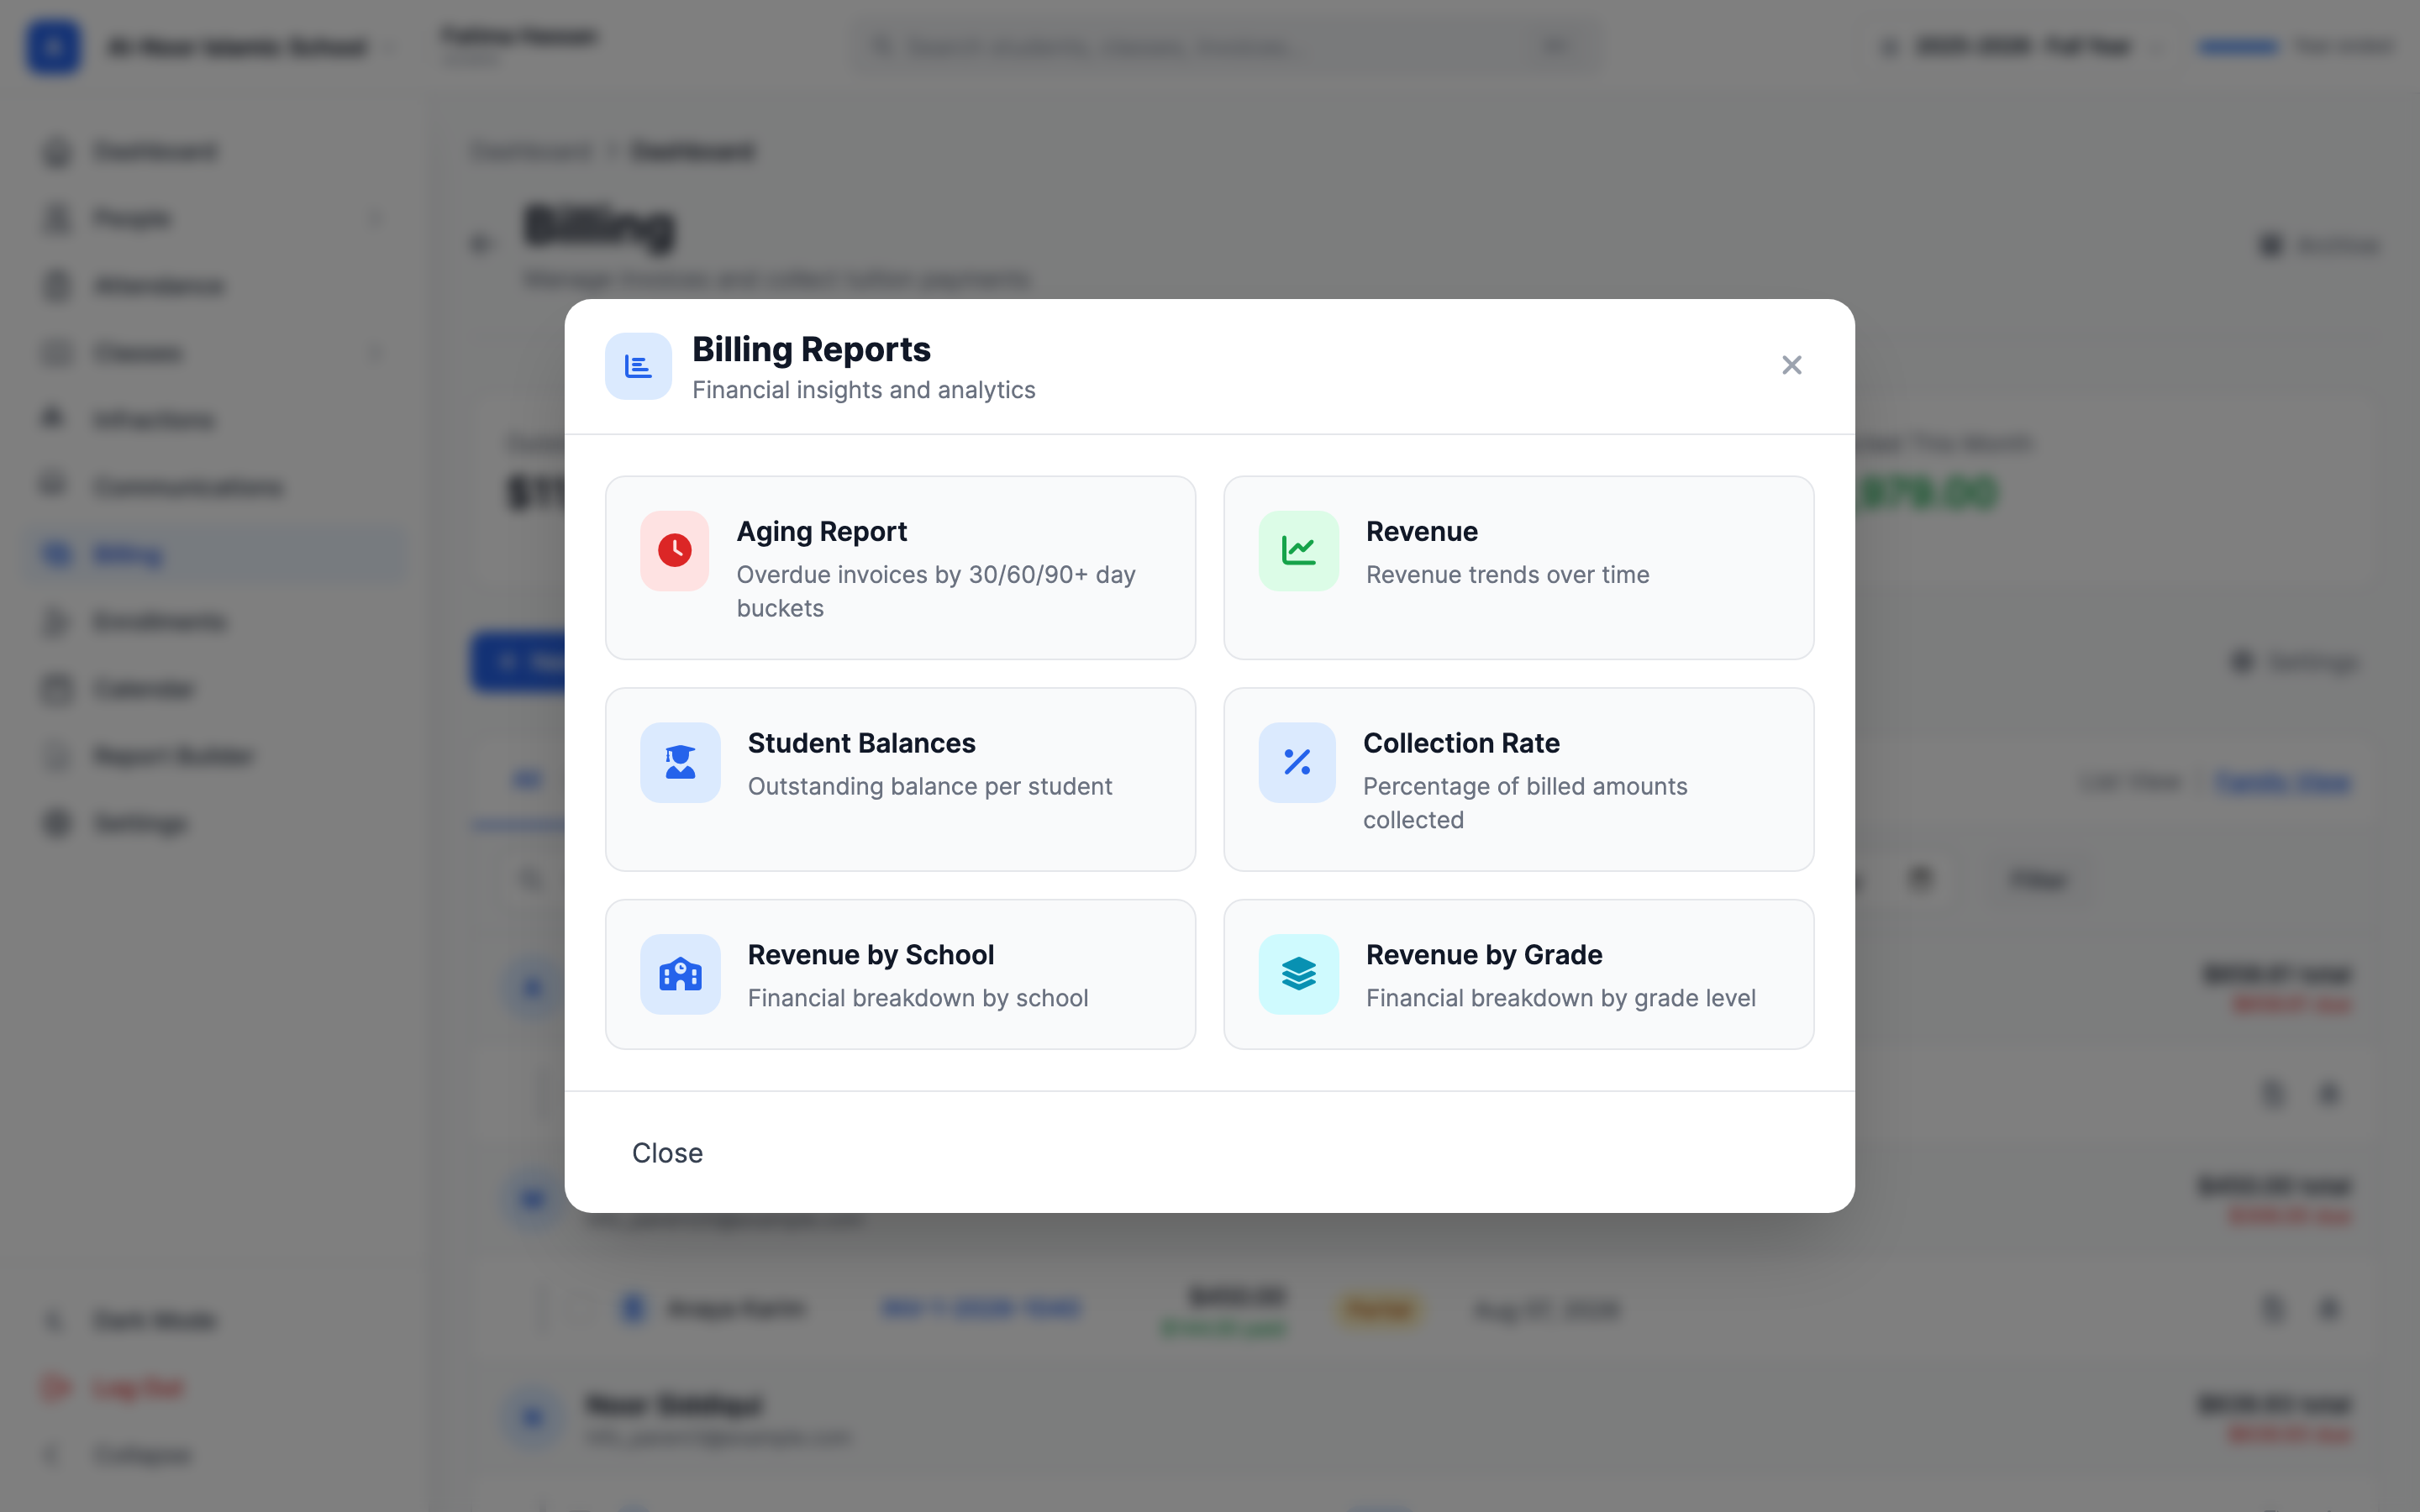The height and width of the screenshot is (1512, 2420).
Task: Click the Collection Rate percent icon
Action: coord(1297,763)
